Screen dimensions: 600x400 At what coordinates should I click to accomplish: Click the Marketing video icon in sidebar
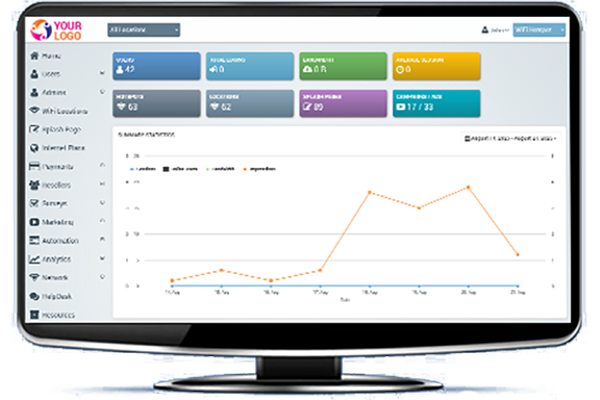35,222
